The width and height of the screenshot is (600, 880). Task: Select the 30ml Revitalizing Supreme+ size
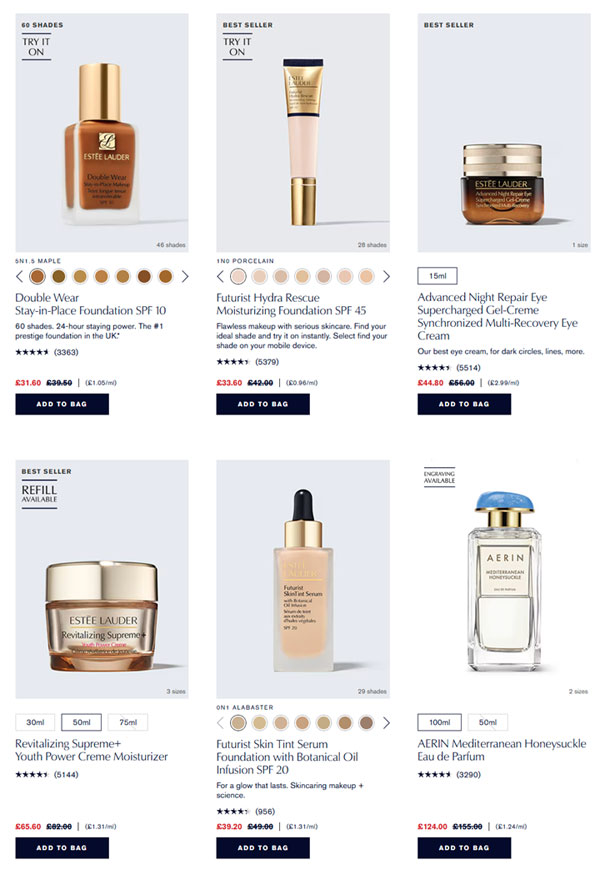tap(35, 722)
